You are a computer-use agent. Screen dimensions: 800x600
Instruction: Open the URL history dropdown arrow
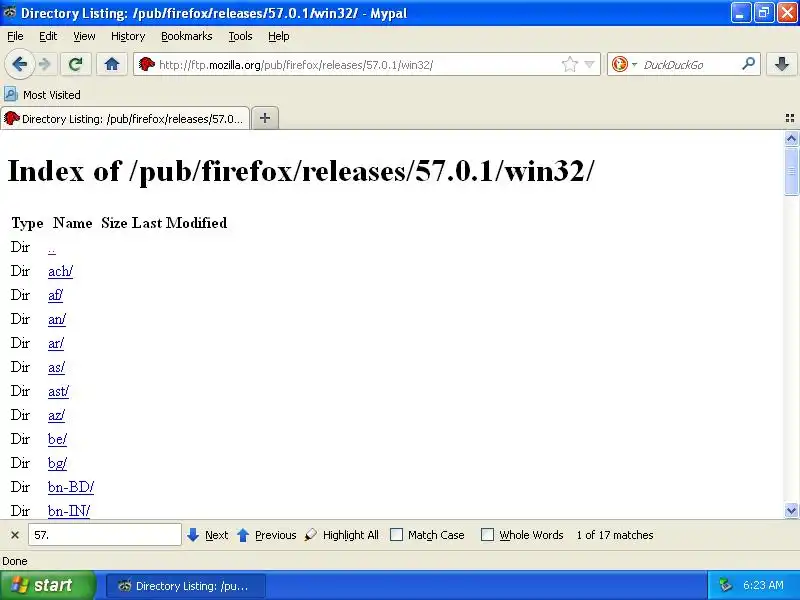pyautogui.click(x=589, y=64)
